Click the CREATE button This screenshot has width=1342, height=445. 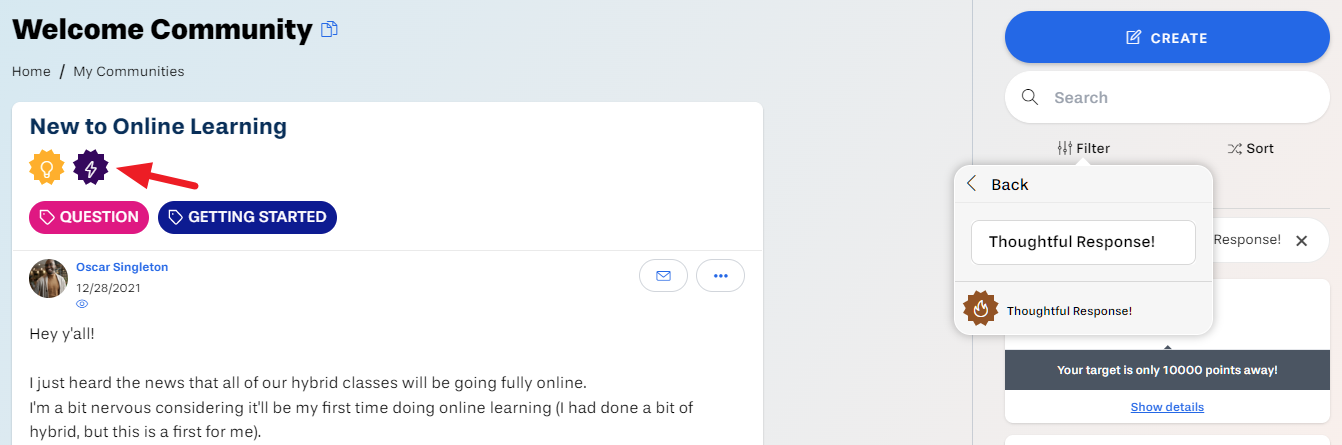click(x=1167, y=38)
